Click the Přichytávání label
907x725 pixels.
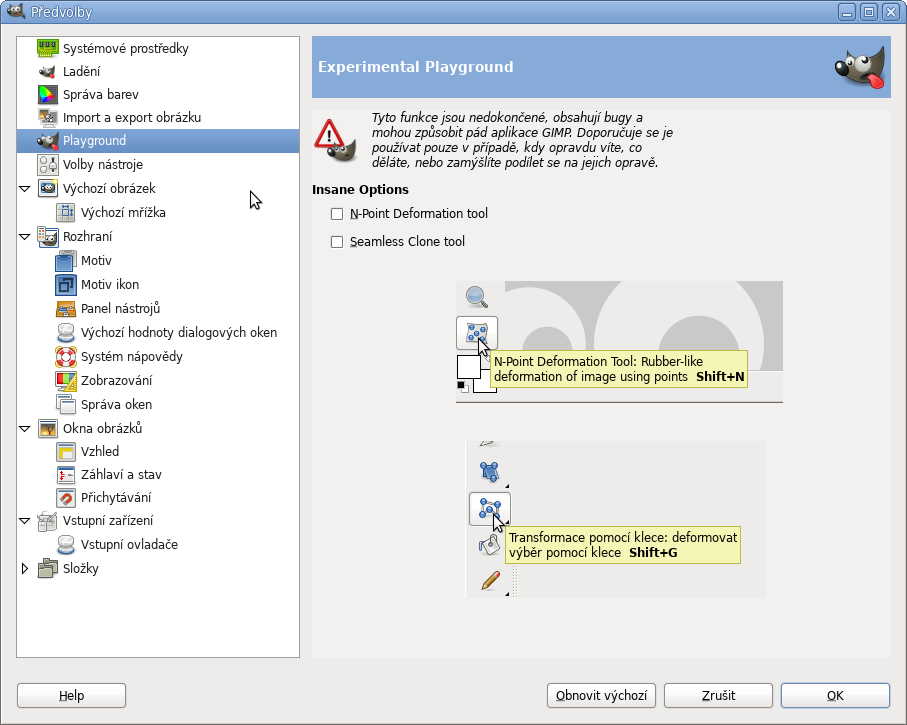point(116,498)
